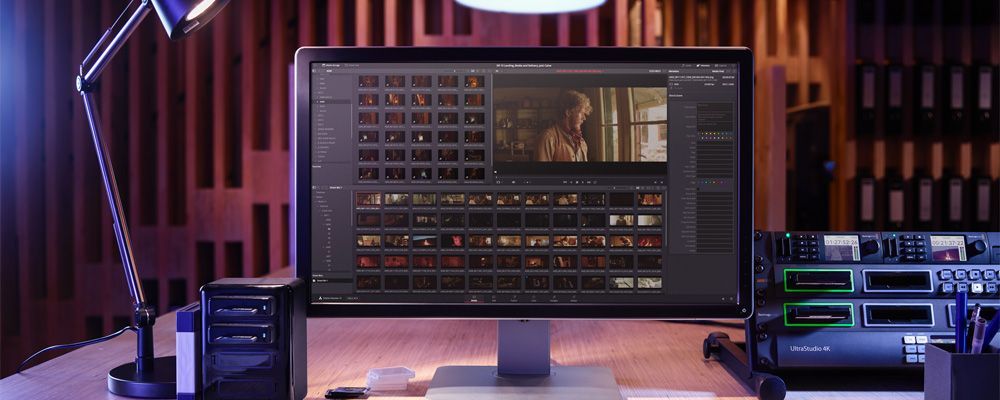1000x400 pixels.
Task: Click the viewer jog scrubber bar
Action: click(x=580, y=176)
